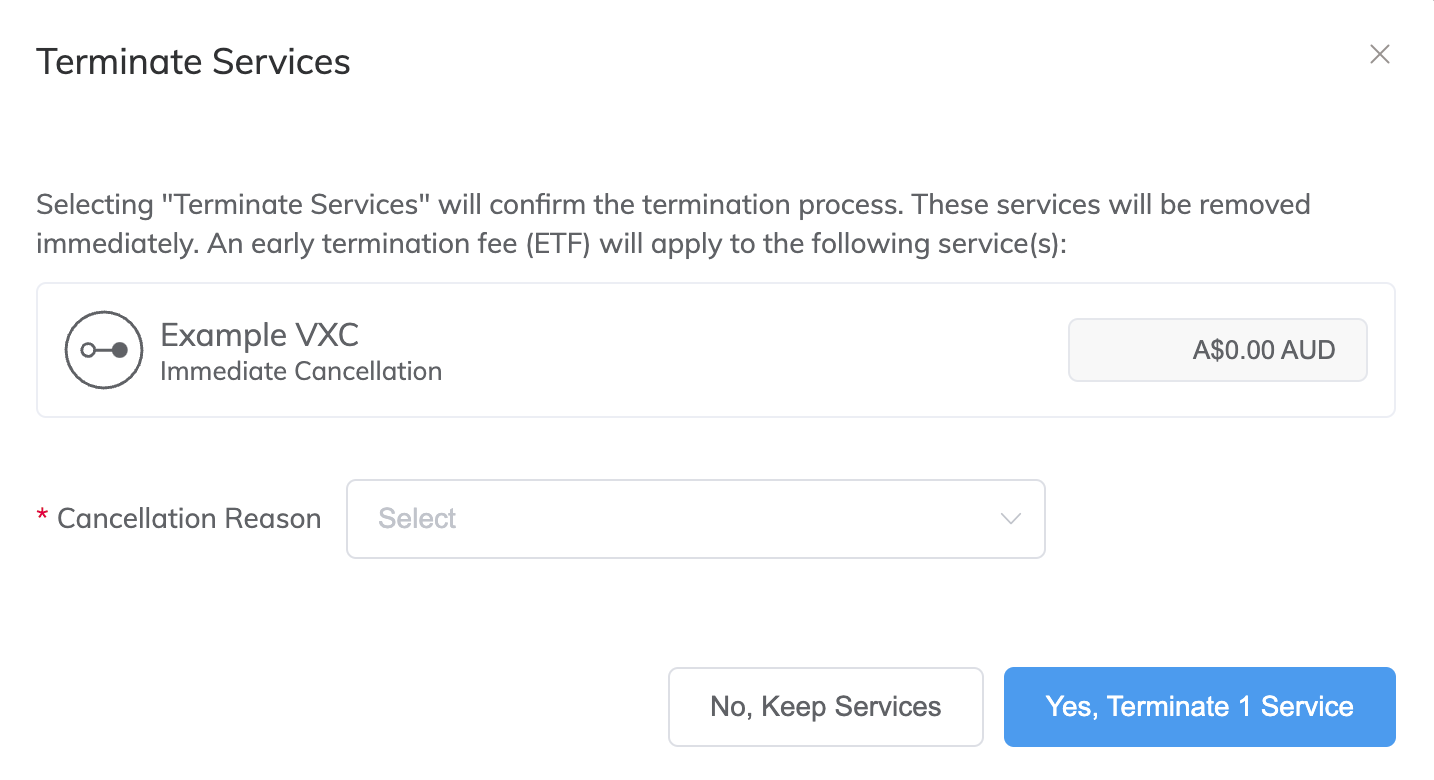The height and width of the screenshot is (780, 1434).
Task: Click Yes, Terminate 1 Service
Action: [1198, 706]
